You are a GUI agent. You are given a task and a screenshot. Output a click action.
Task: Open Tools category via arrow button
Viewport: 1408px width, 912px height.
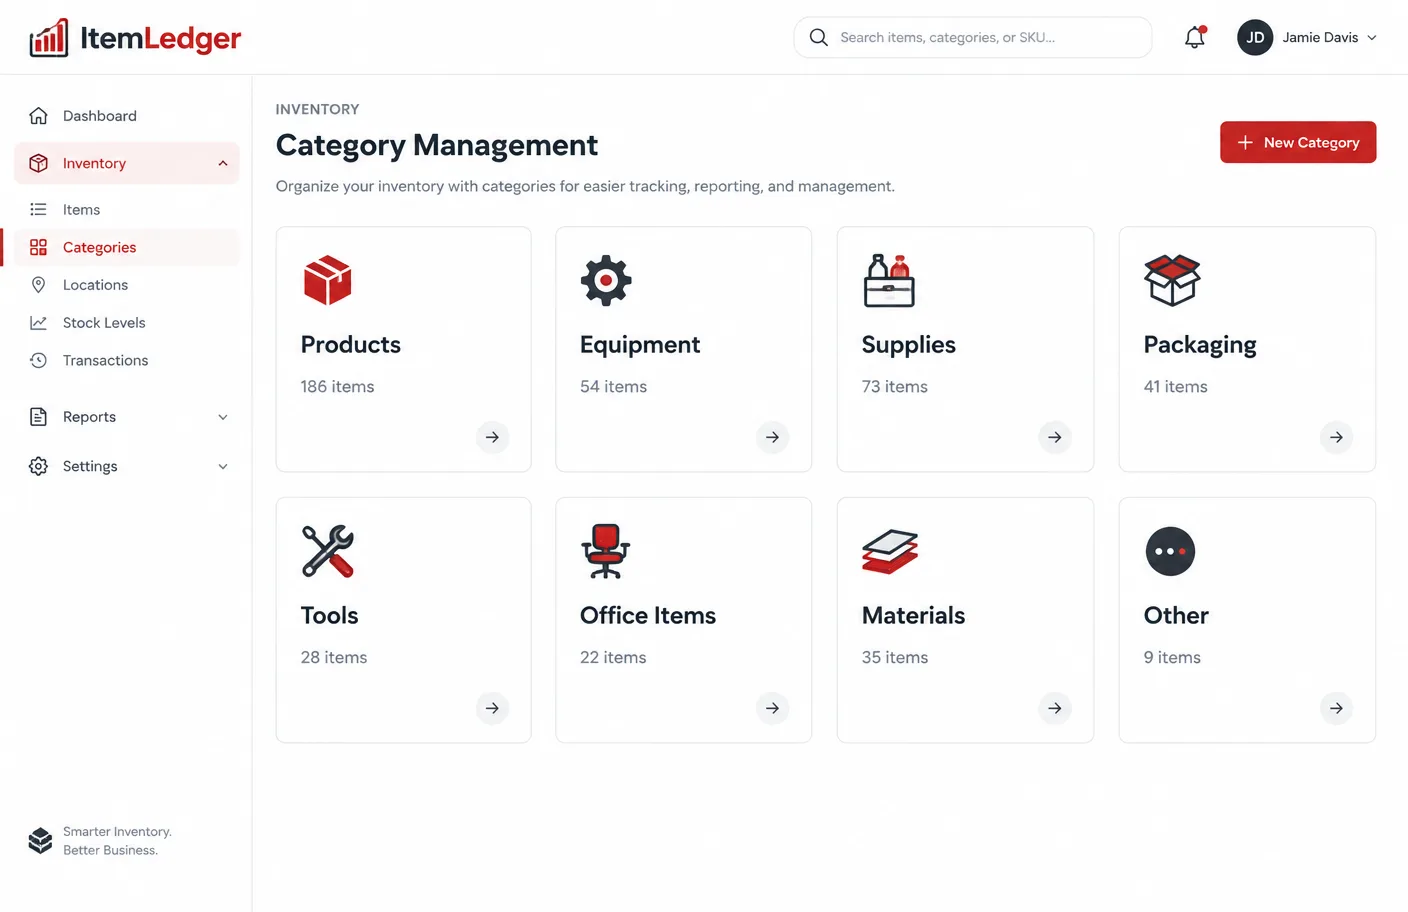tap(492, 708)
